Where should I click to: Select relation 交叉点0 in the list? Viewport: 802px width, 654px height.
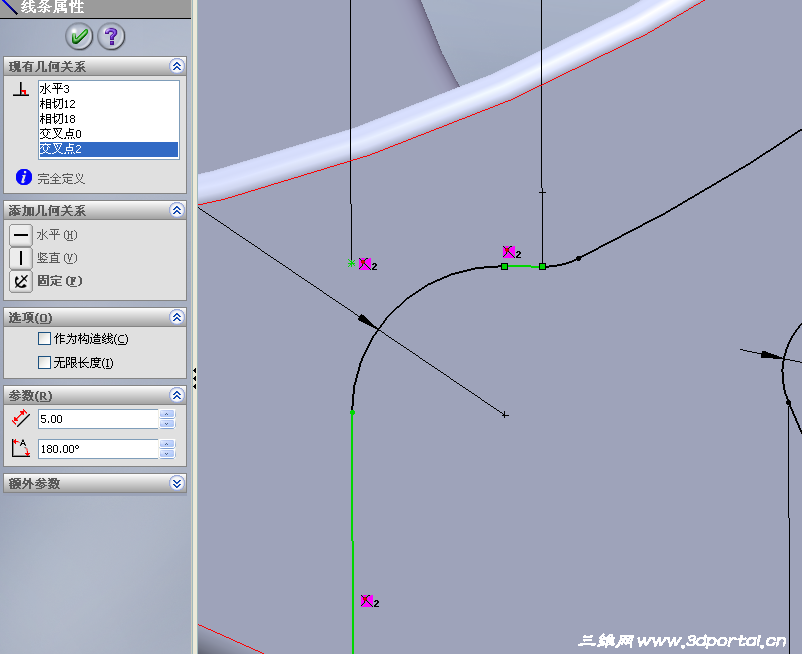coord(108,133)
